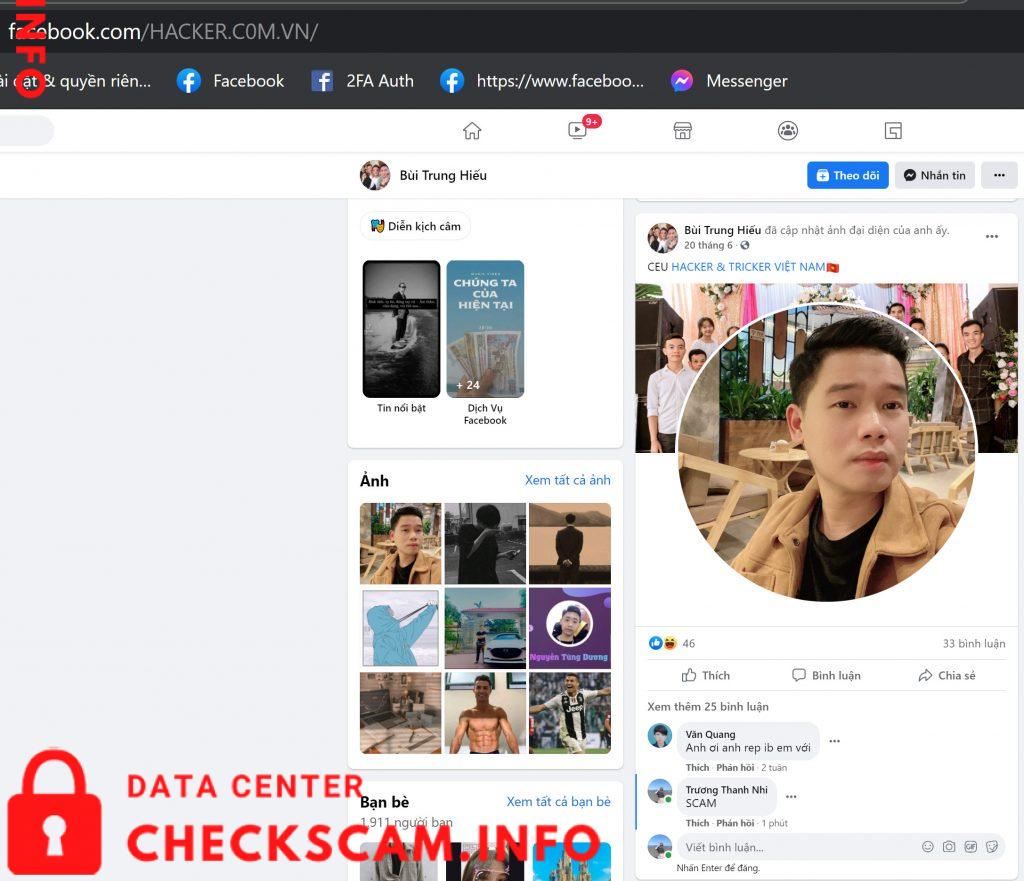Open the room interior photo thumbnail
Image resolution: width=1024 pixels, height=881 pixels.
(400, 713)
